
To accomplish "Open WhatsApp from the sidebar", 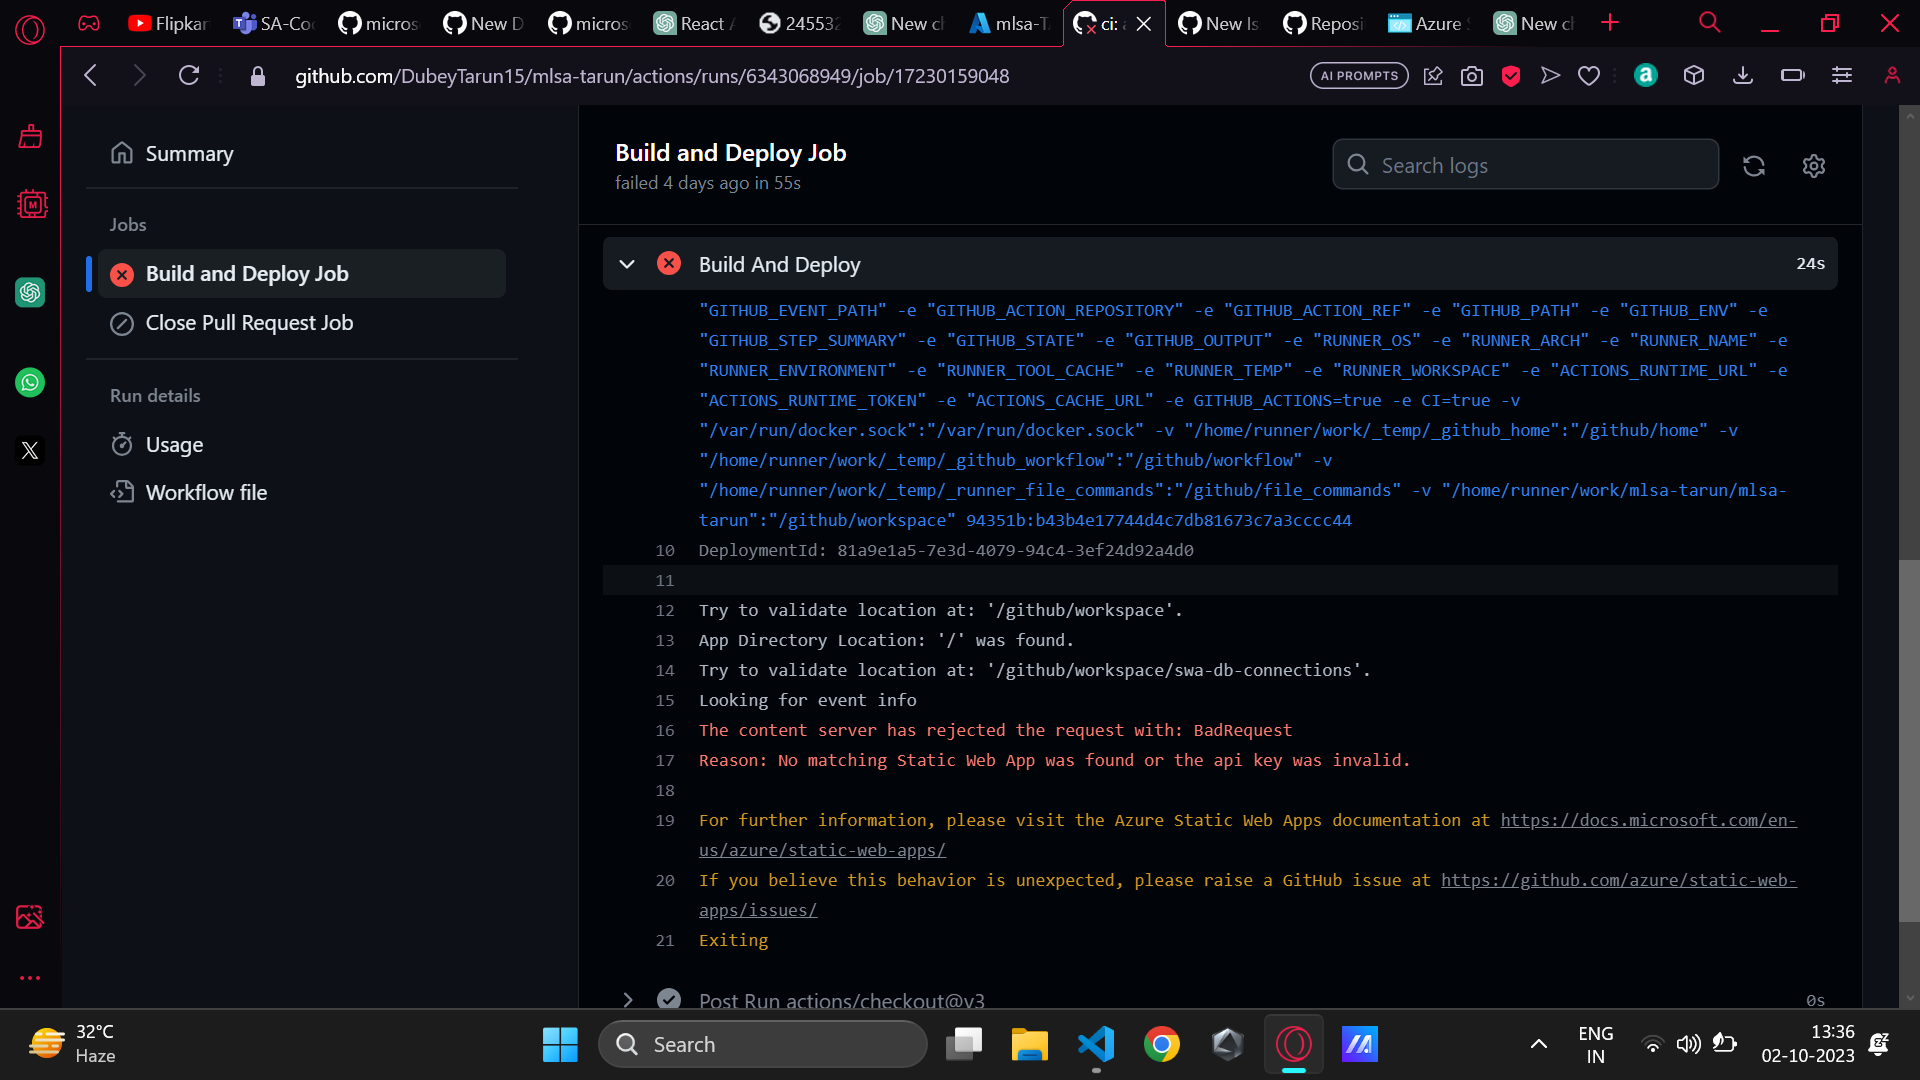I will click(x=30, y=382).
